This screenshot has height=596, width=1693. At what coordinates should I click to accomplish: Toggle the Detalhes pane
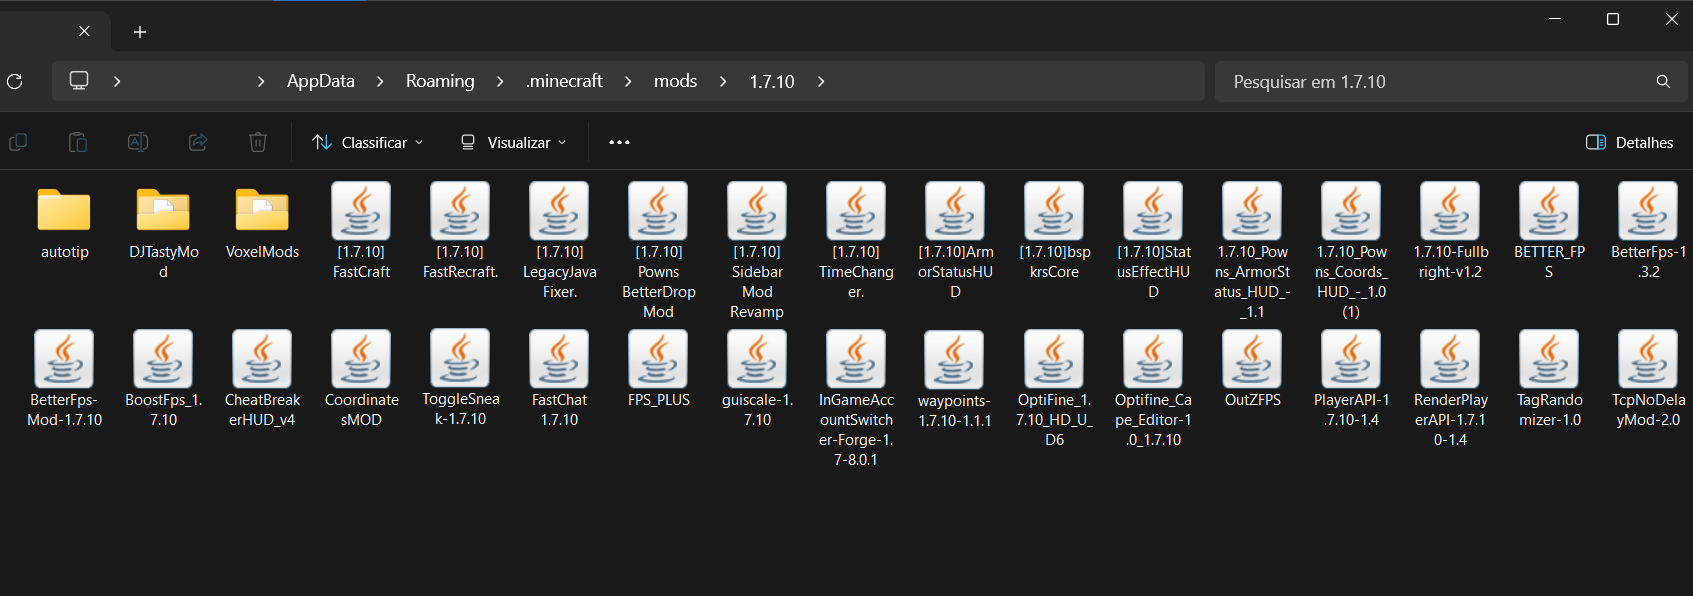click(x=1630, y=142)
